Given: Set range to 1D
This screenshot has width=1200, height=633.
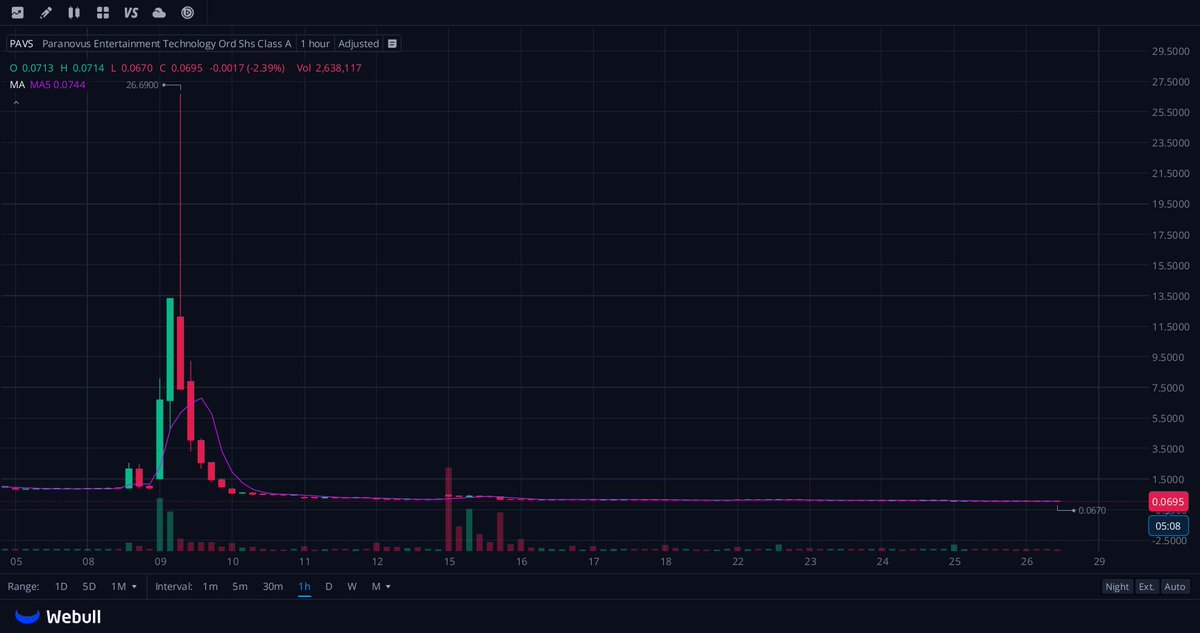Looking at the screenshot, I should (x=61, y=587).
